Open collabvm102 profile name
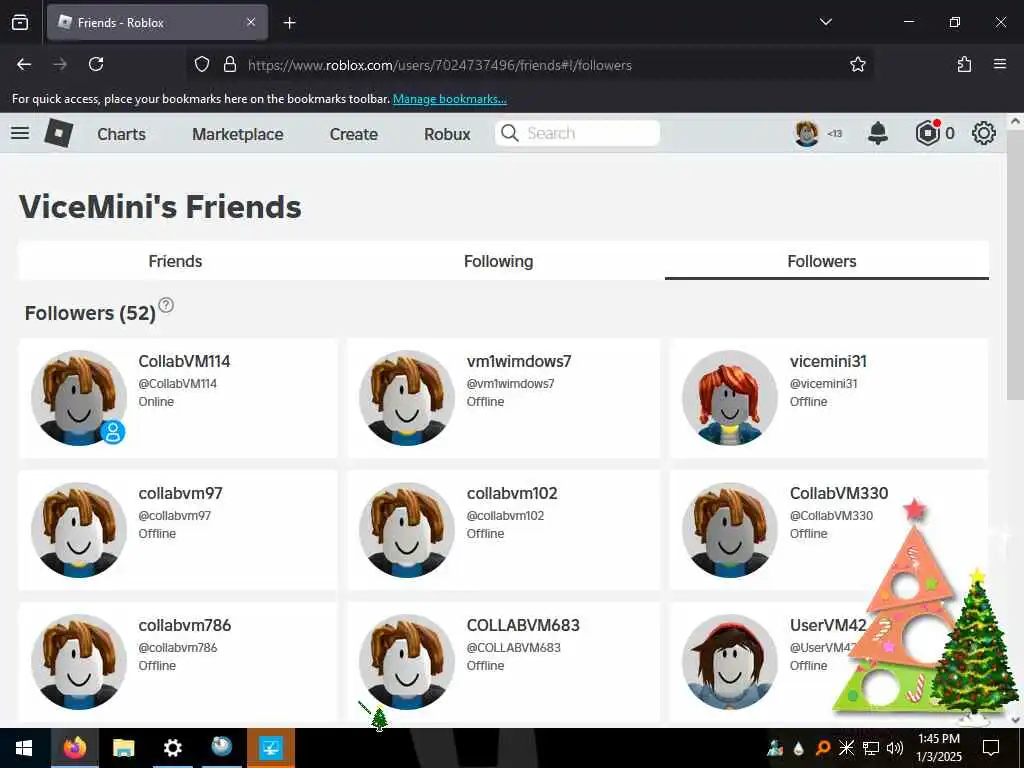The image size is (1024, 768). [x=512, y=493]
